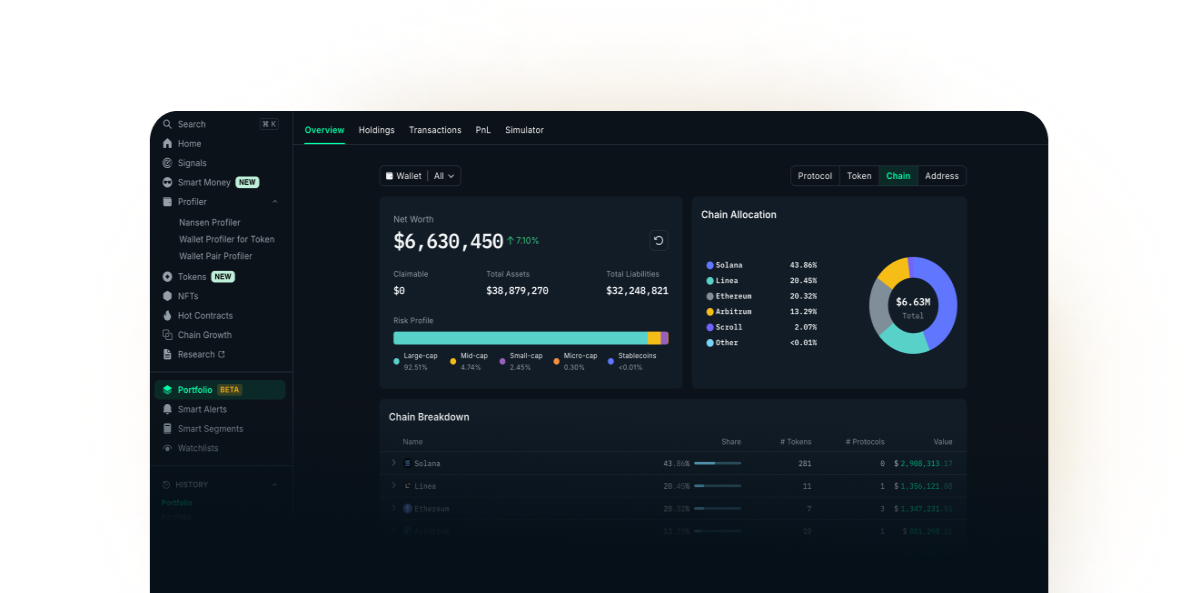Click the Smart Alerts bell icon
1200x593 pixels.
click(167, 409)
